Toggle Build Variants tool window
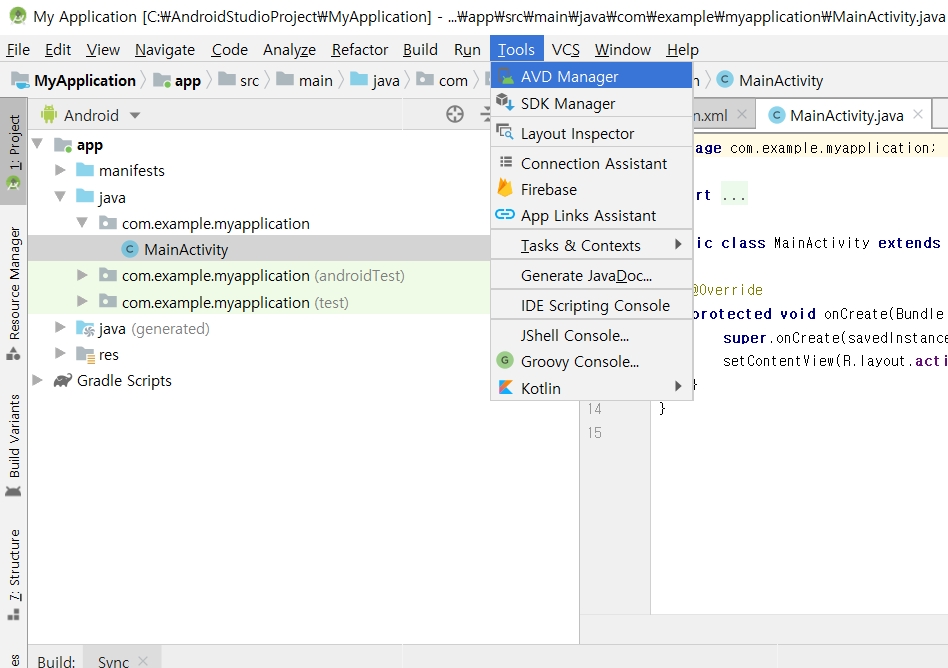Viewport: 948px width, 668px height. pos(13,445)
